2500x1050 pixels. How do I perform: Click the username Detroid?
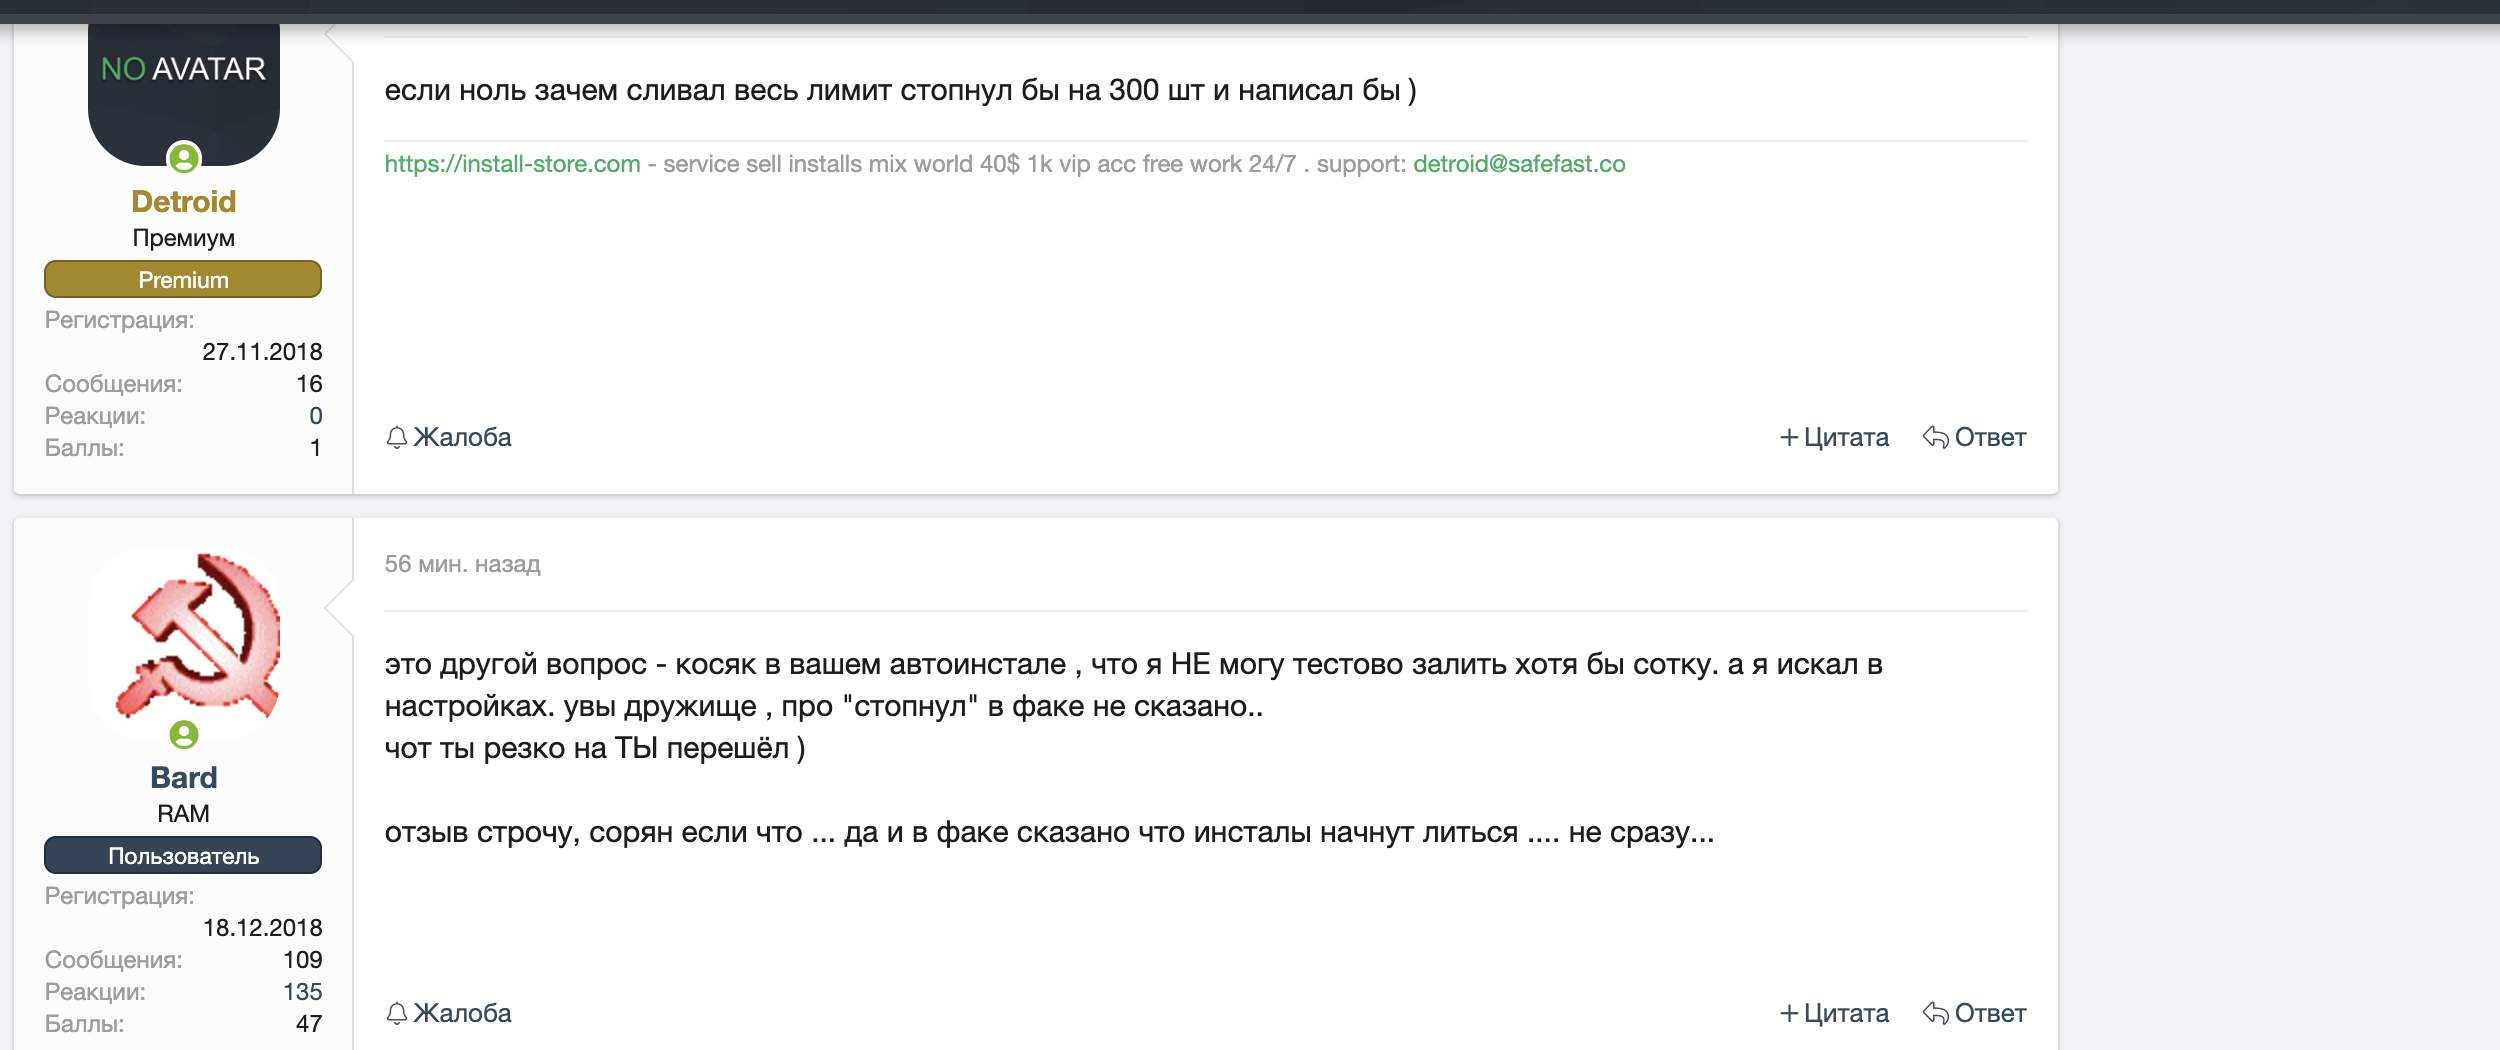(x=184, y=201)
